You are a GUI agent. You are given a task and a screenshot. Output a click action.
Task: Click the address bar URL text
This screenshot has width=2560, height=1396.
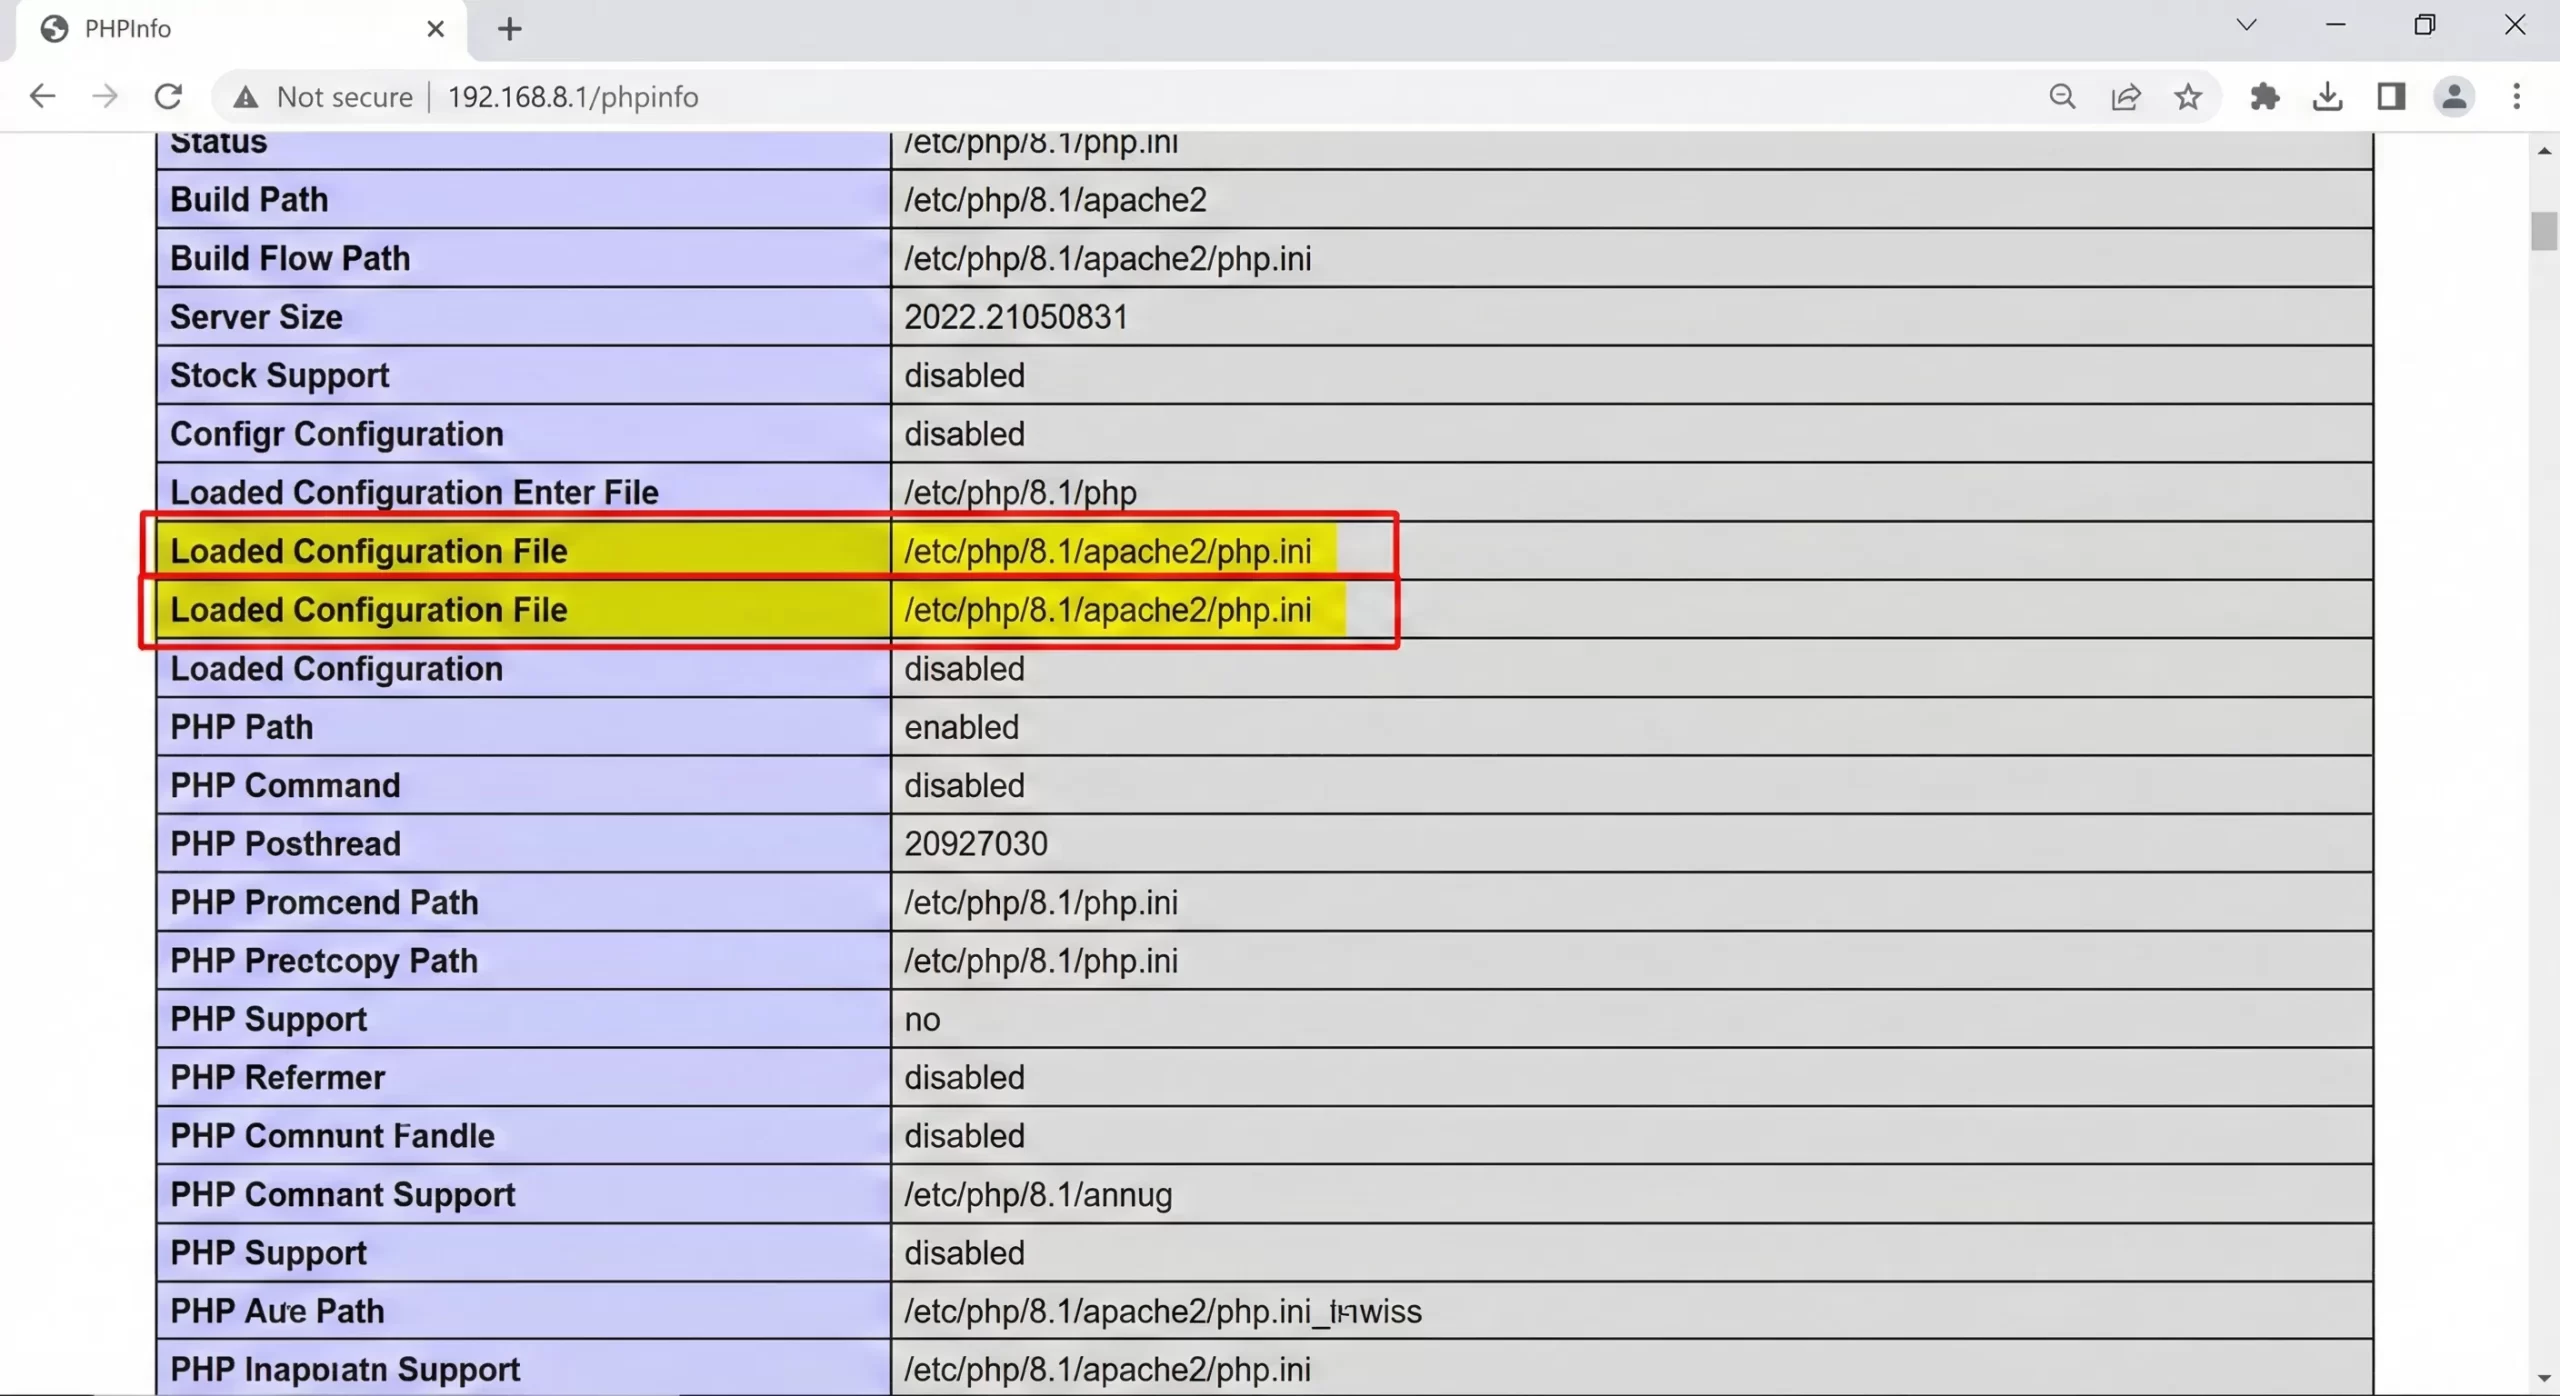pos(573,97)
